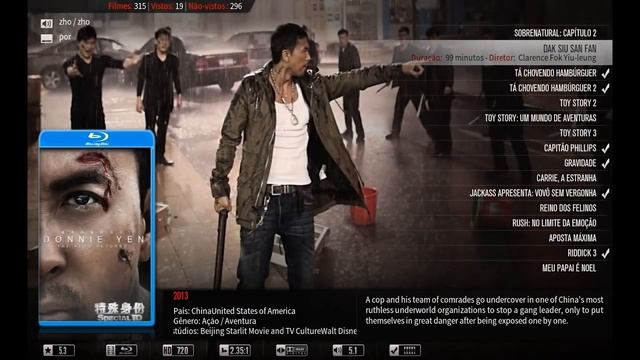
Task: Select Toy Story 2 from movie list
Action: [x=578, y=103]
